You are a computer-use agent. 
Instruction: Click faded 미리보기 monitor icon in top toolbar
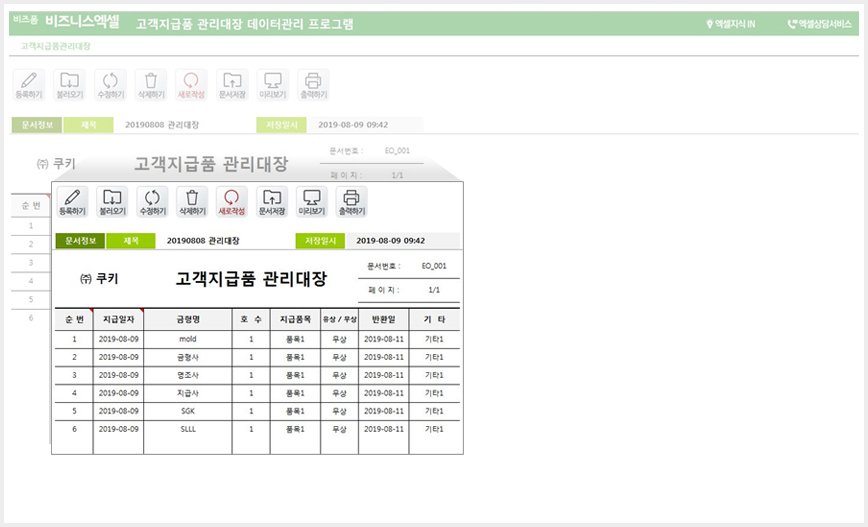click(273, 85)
